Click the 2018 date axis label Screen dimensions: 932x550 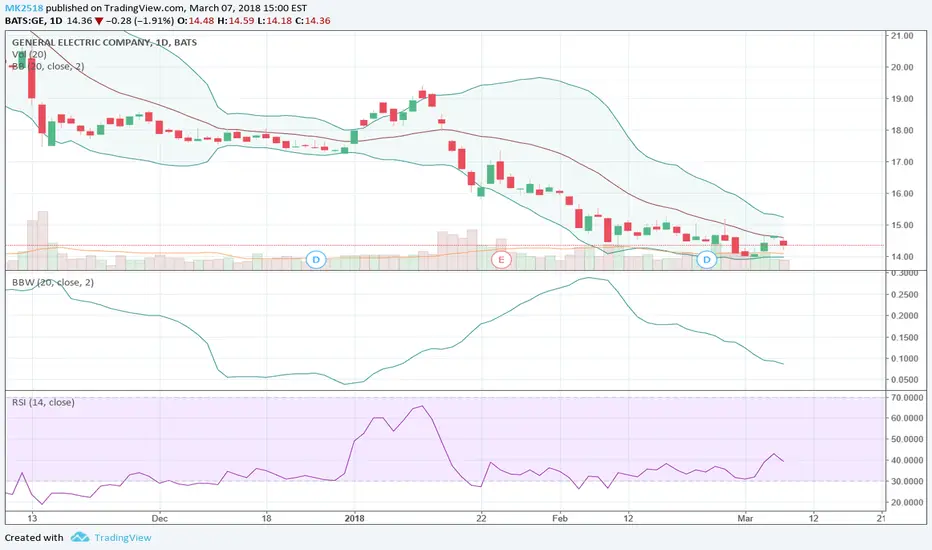coord(355,518)
